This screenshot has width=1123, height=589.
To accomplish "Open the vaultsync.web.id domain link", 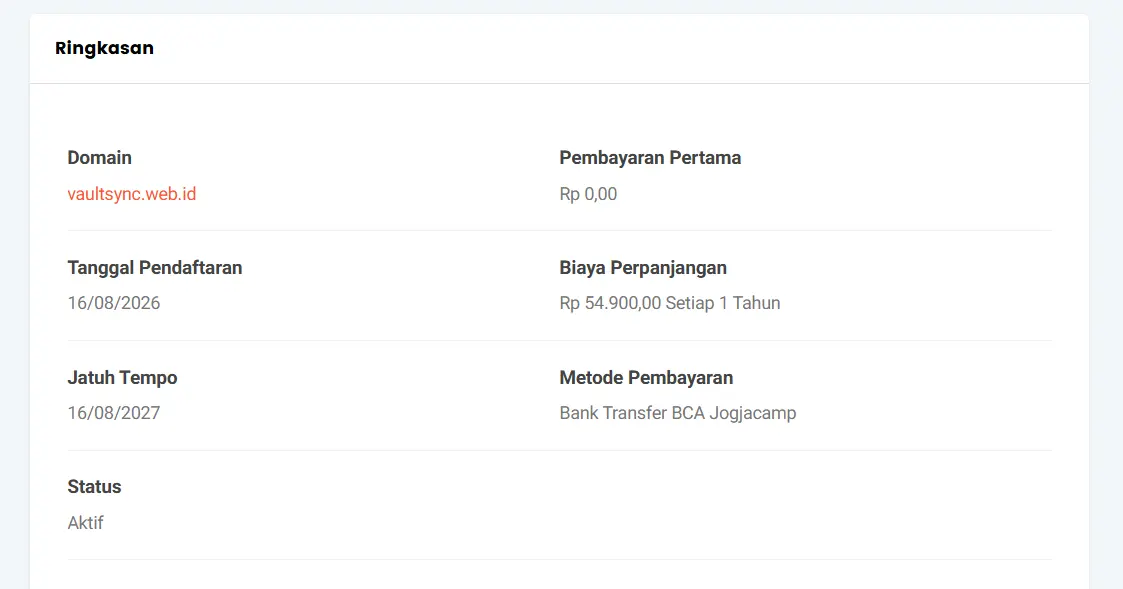I will [132, 194].
